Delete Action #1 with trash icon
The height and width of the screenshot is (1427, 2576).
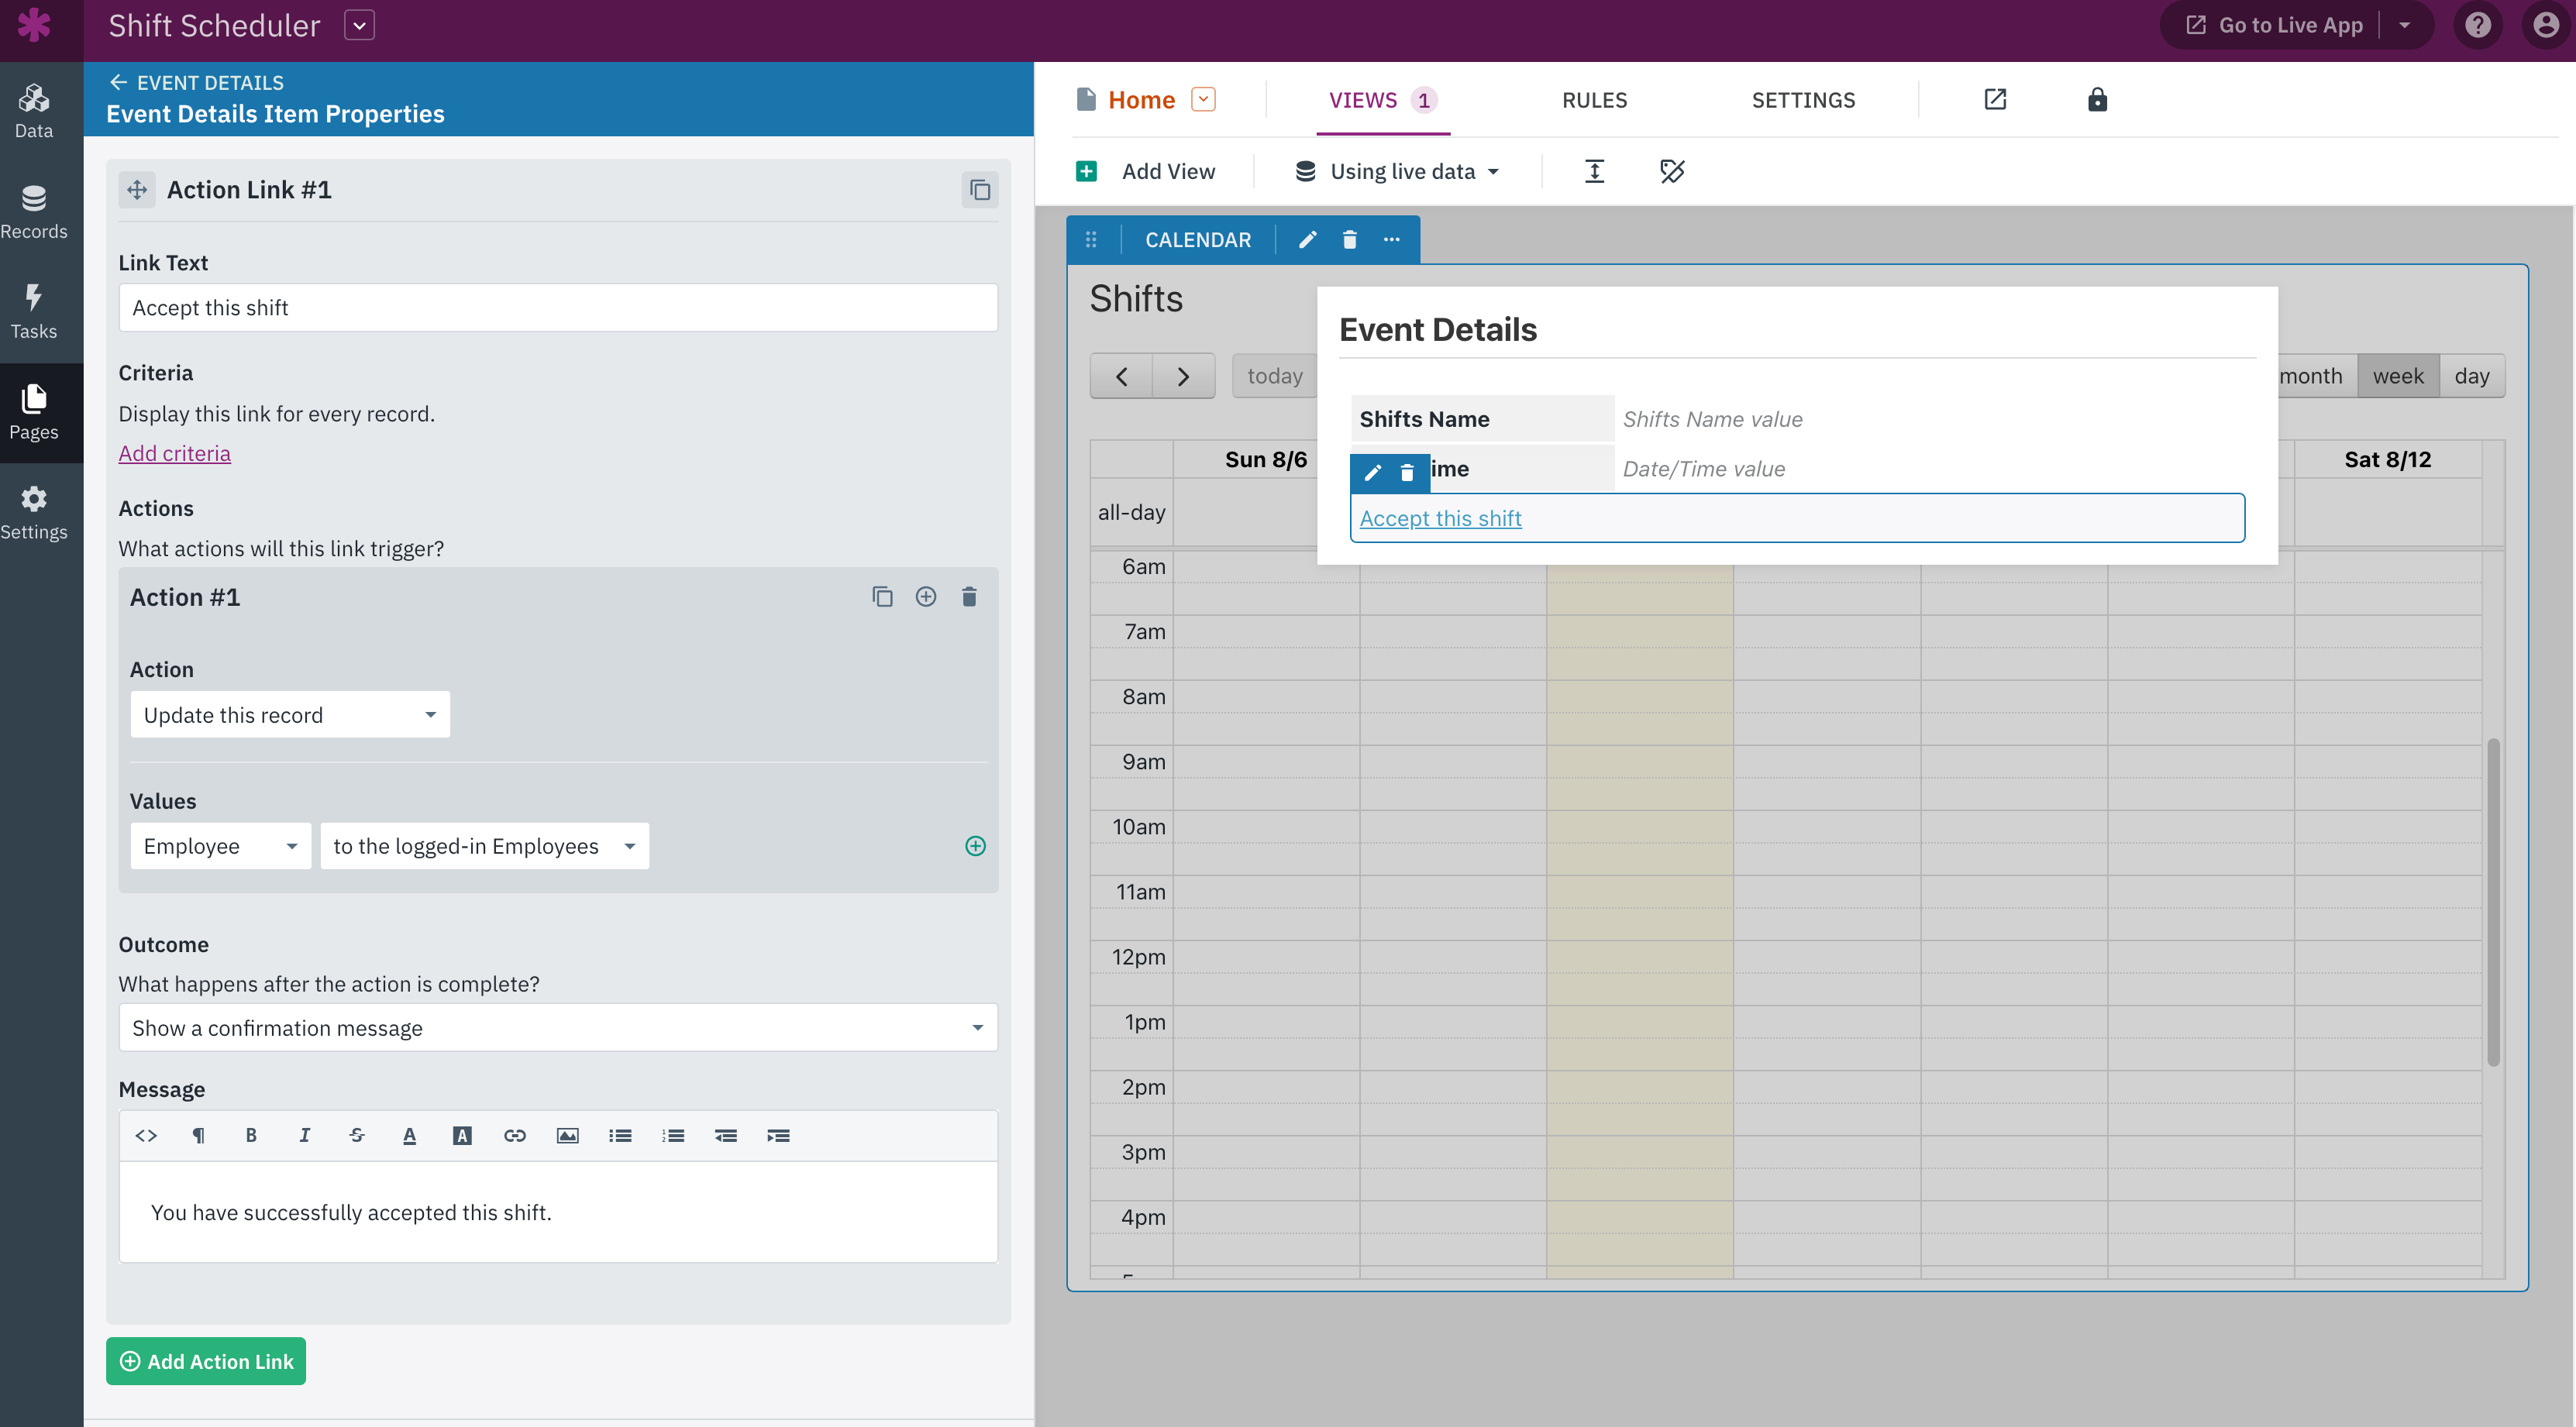968,597
